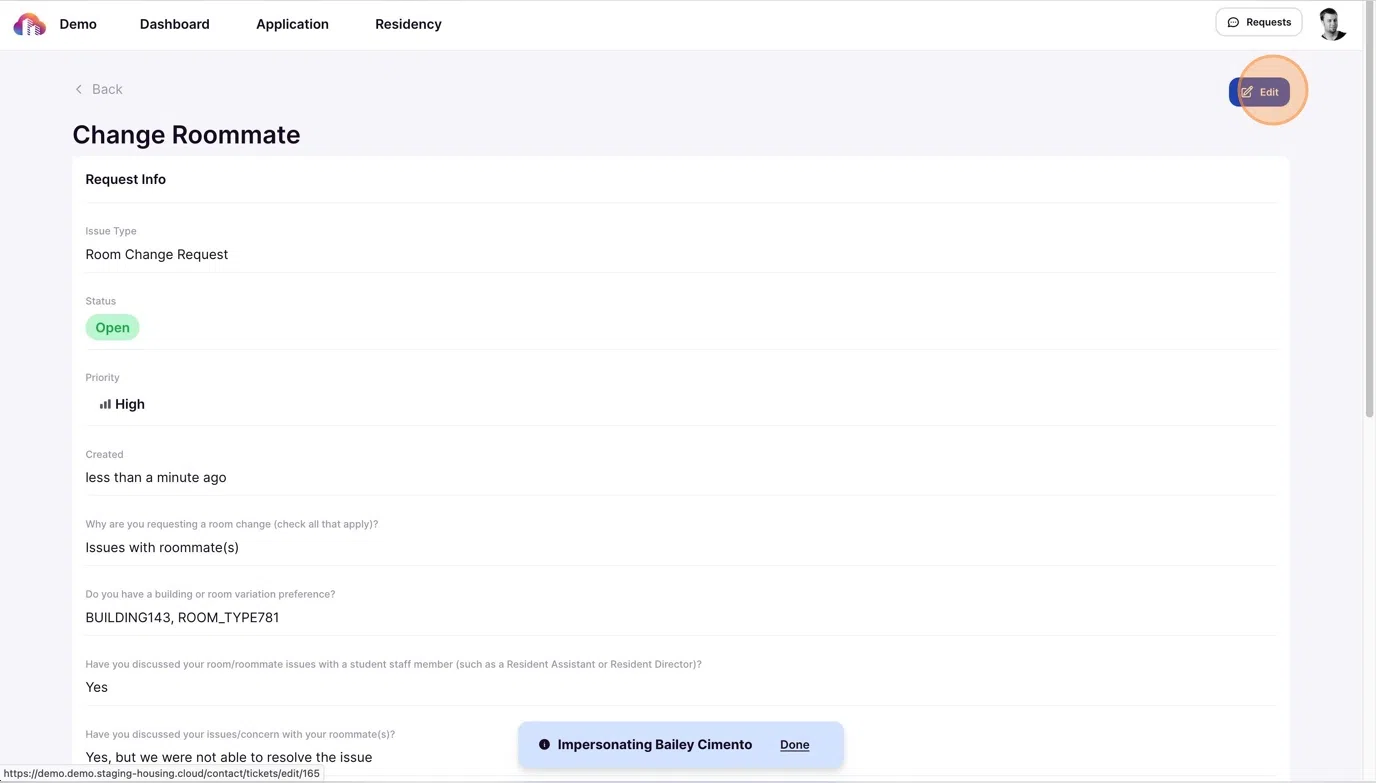The image size is (1376, 783).
Task: Go to the Application nav tab
Action: [x=292, y=24]
